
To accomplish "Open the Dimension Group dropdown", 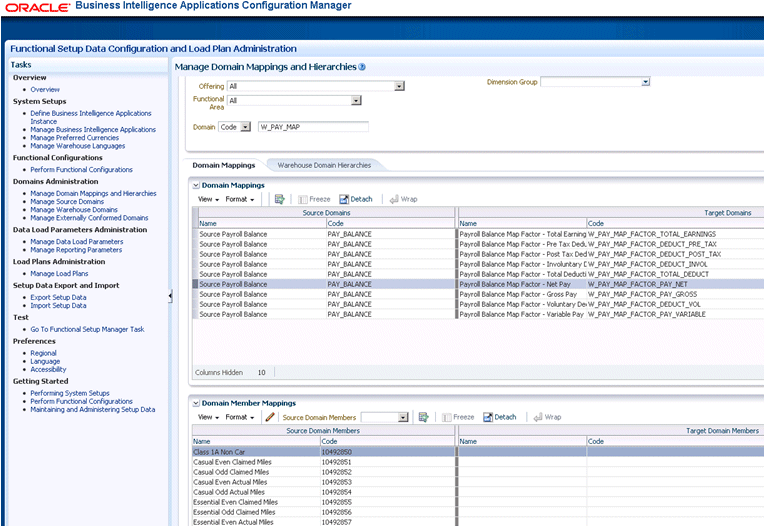I will (x=646, y=82).
